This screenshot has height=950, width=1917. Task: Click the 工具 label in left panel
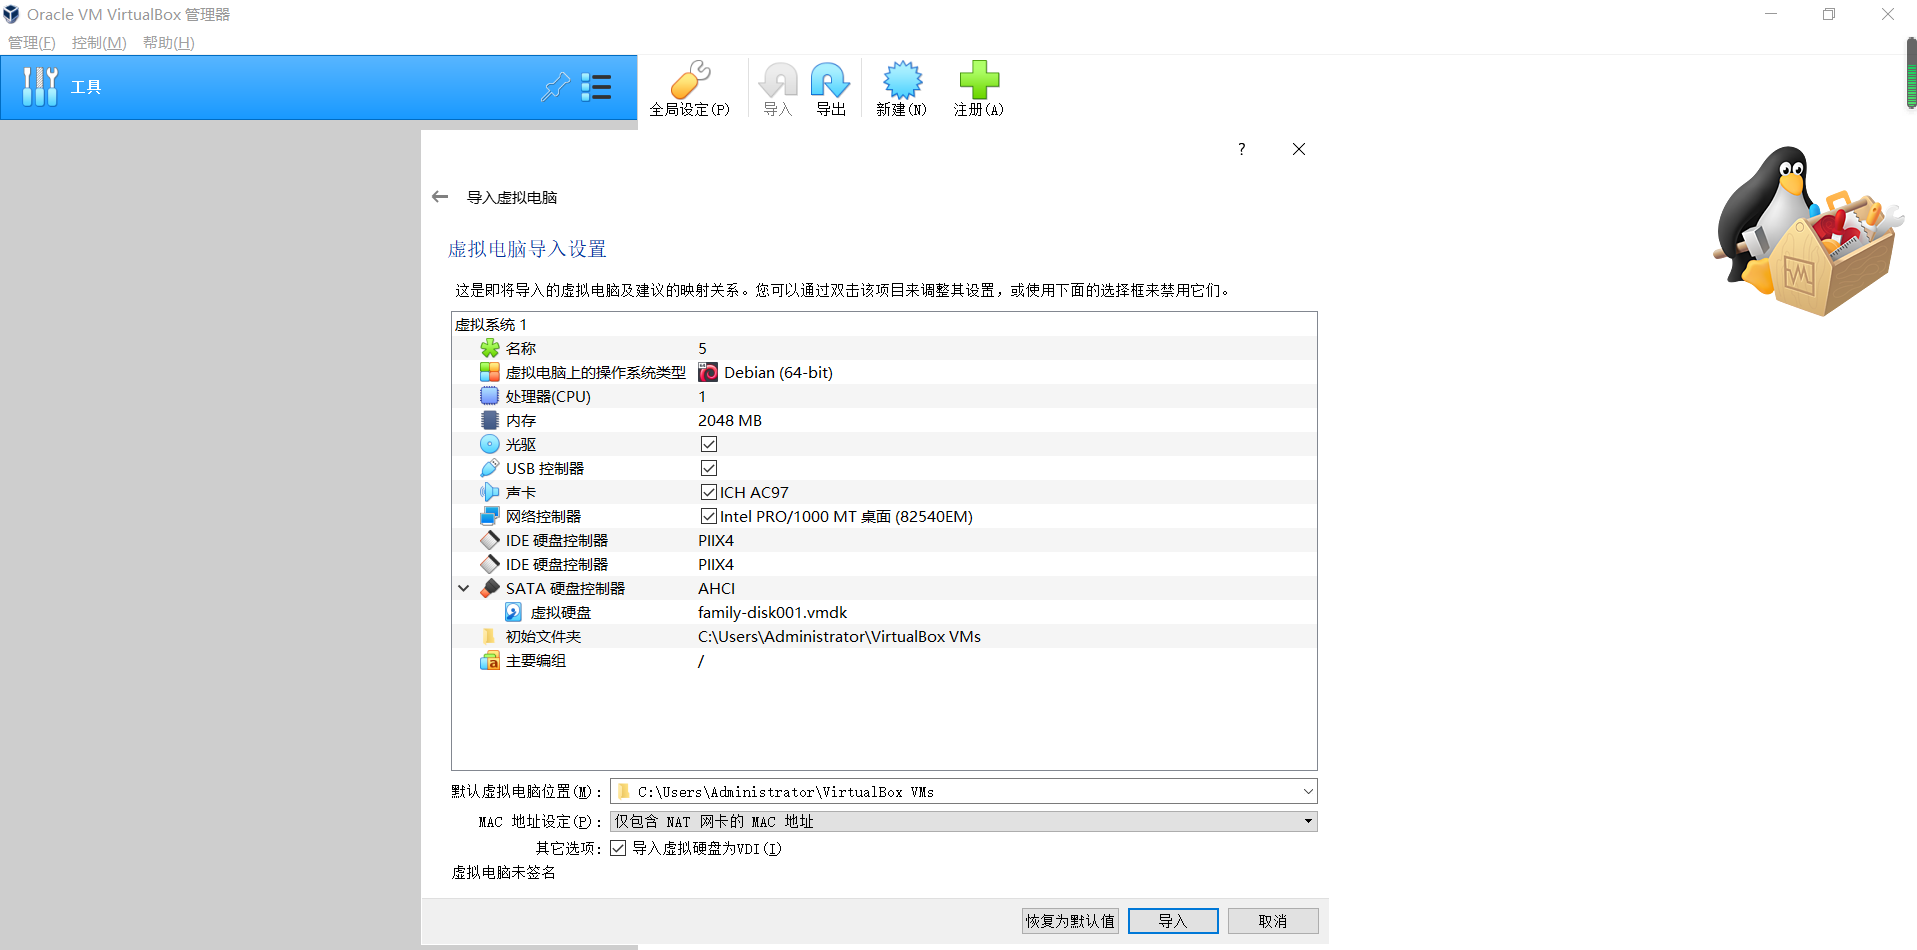point(86,87)
